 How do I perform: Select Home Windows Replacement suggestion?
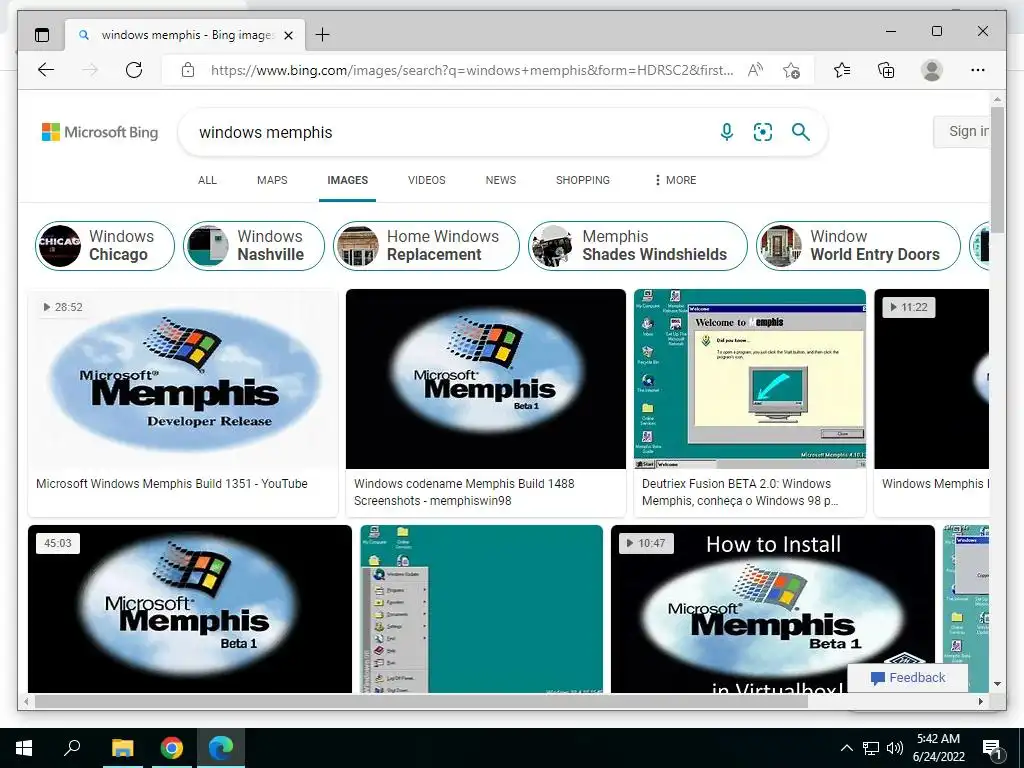[x=426, y=246]
